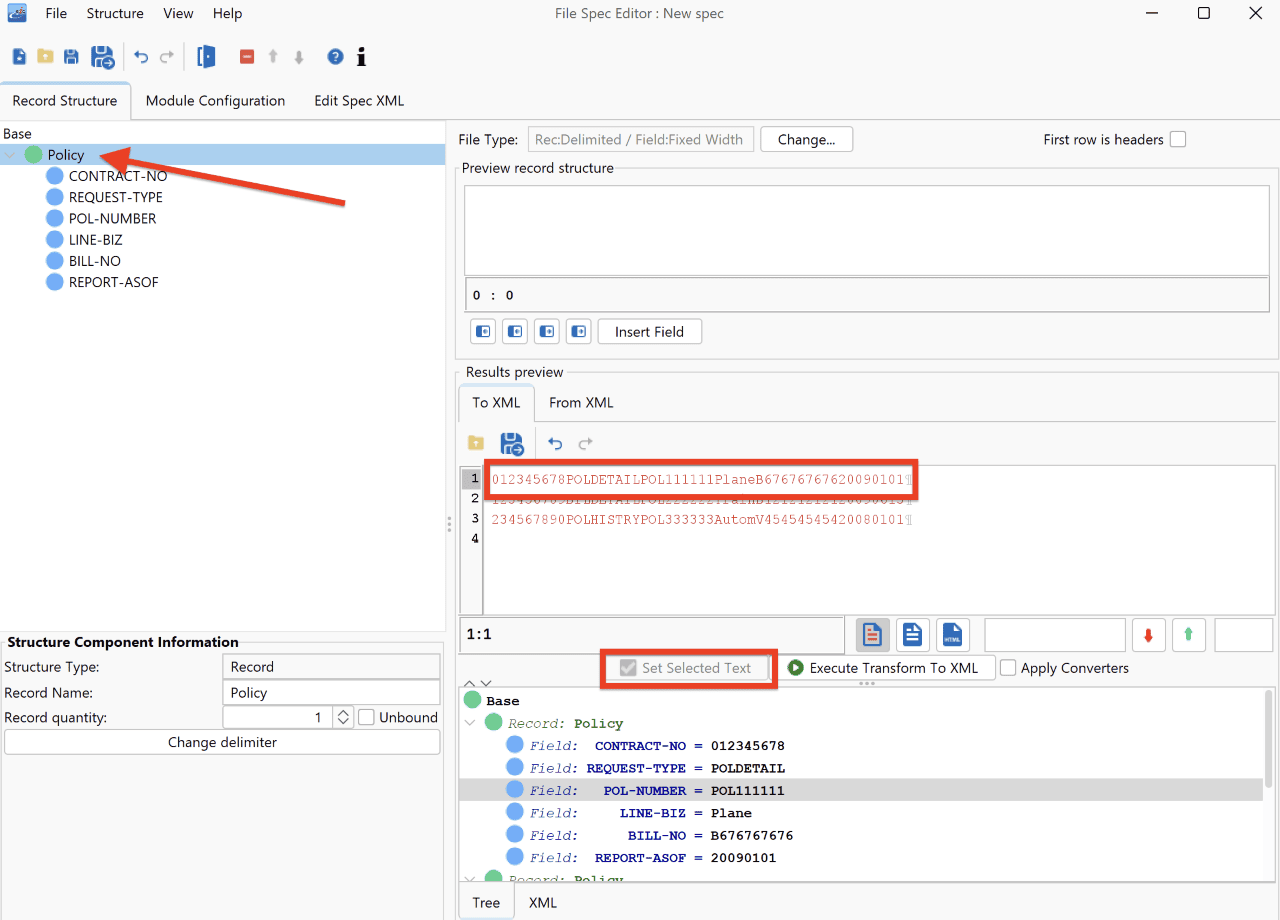
Task: Click the move up arrow toolbar icon
Action: [273, 57]
